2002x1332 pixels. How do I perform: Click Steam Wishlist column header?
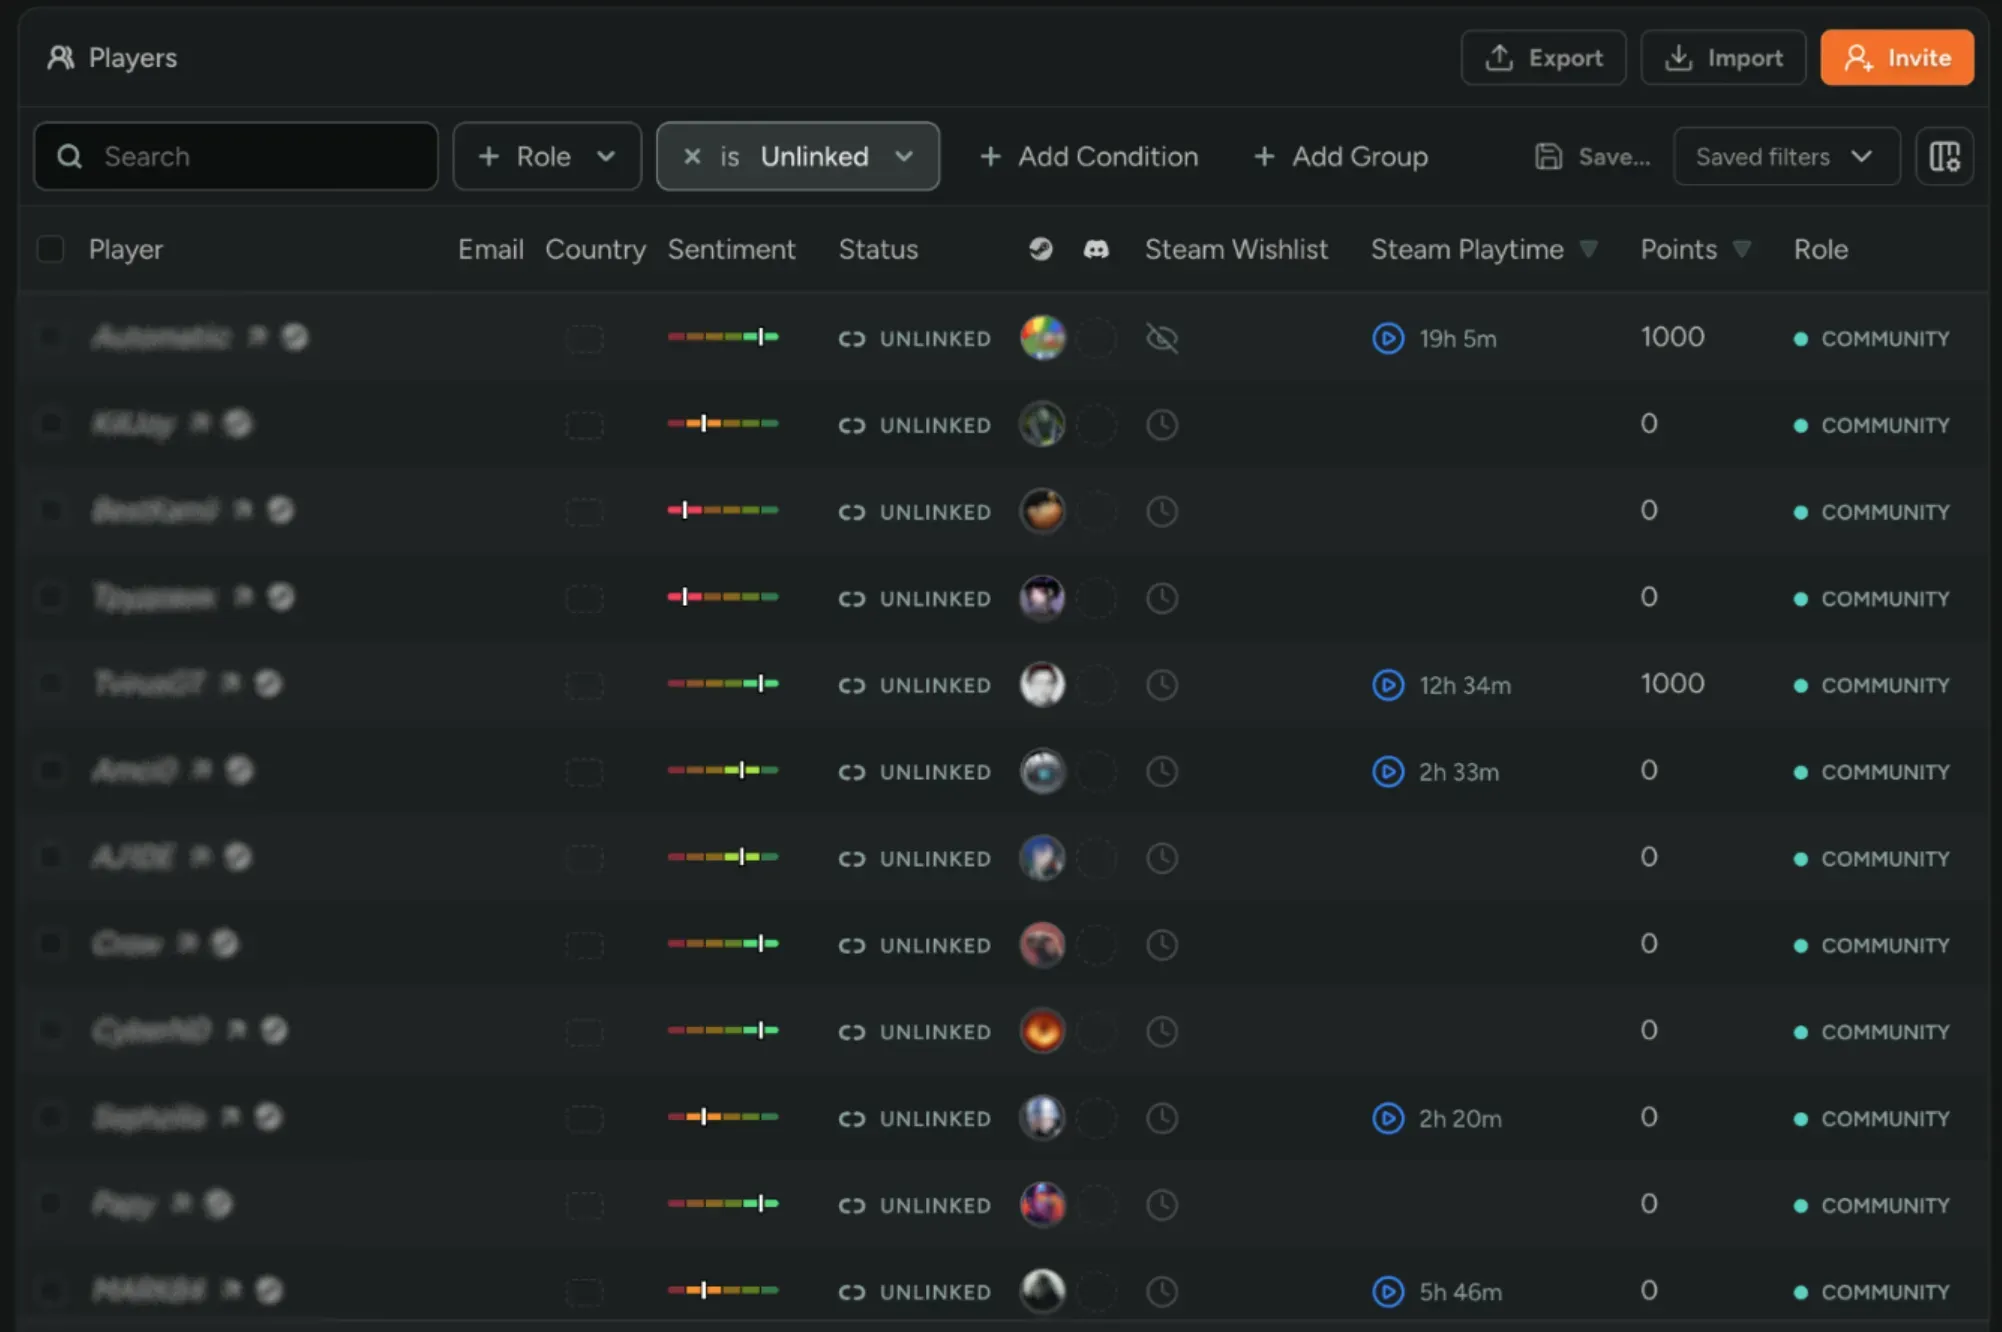click(x=1236, y=249)
